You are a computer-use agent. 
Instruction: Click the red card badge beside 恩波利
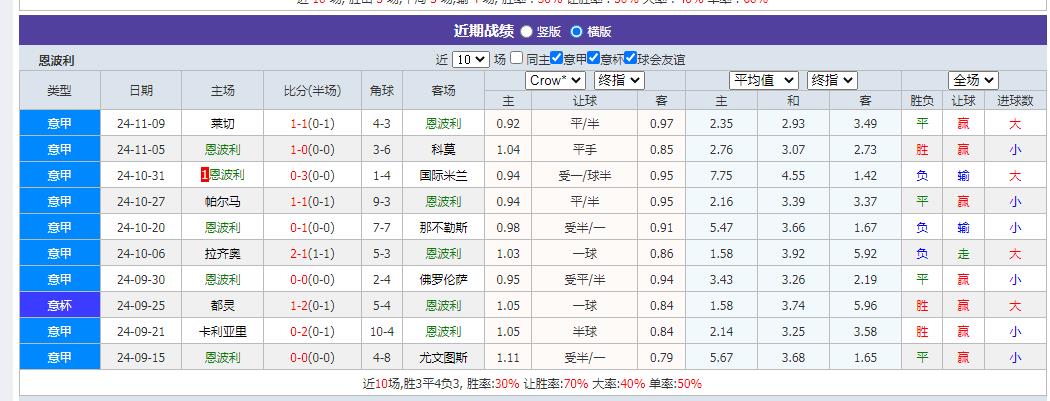(x=205, y=175)
